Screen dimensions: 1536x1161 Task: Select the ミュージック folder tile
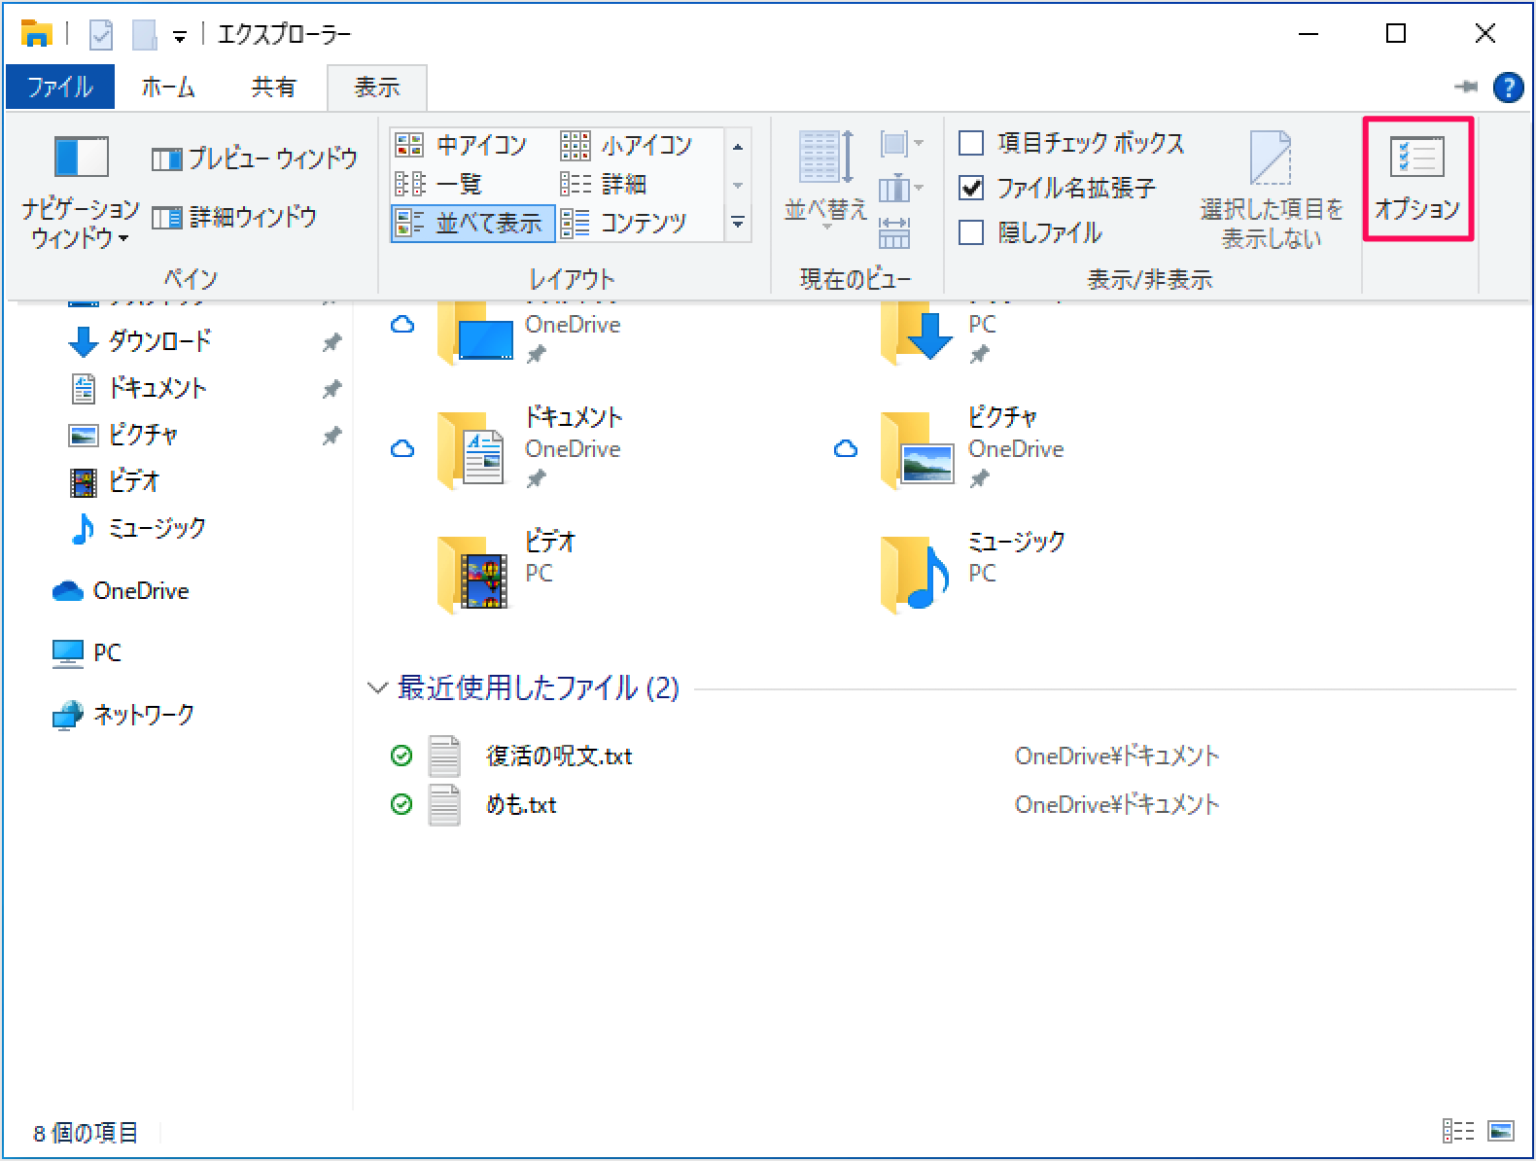click(x=974, y=572)
